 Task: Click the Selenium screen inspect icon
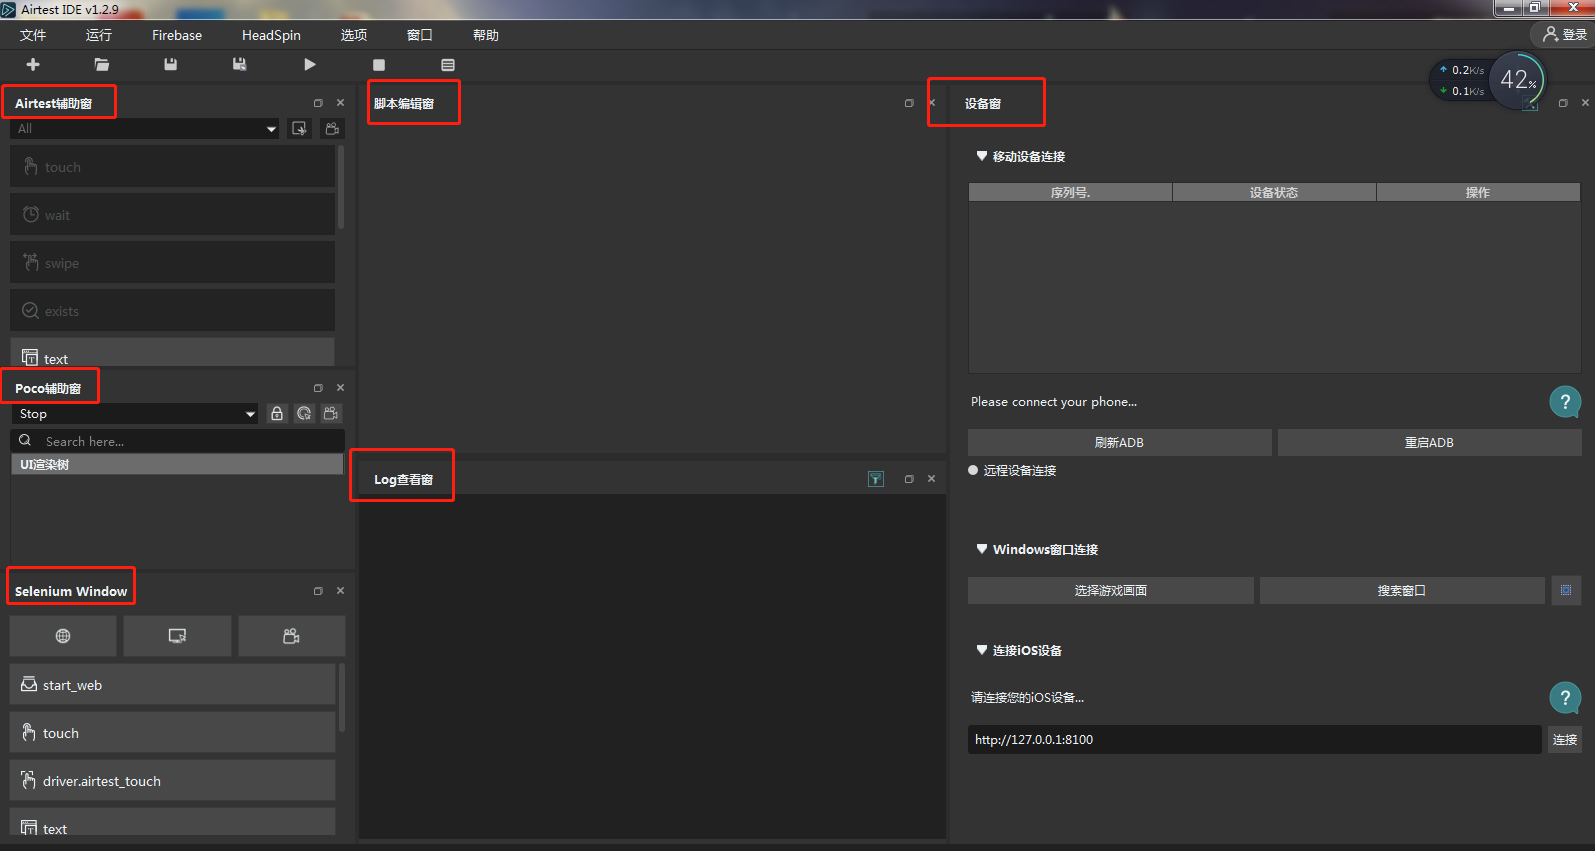point(177,636)
